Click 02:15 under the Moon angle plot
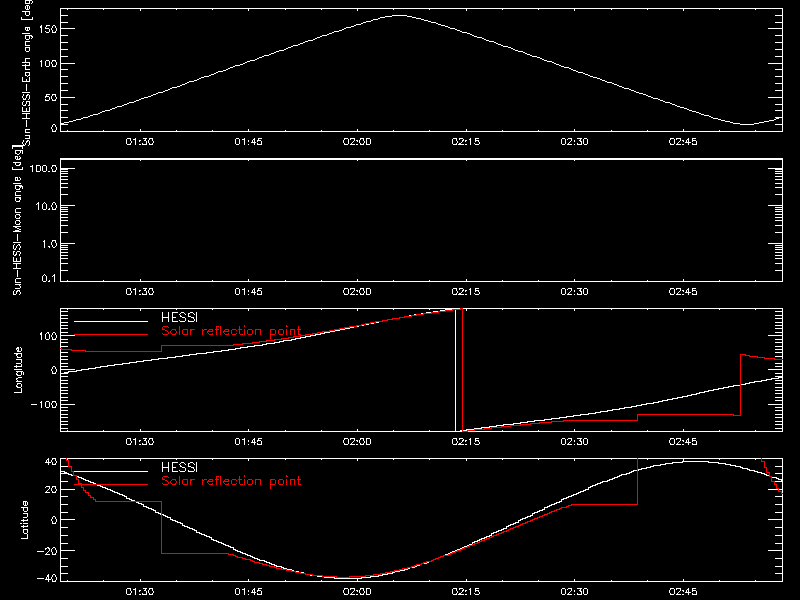Screen dimensions: 800x600 click(x=466, y=292)
